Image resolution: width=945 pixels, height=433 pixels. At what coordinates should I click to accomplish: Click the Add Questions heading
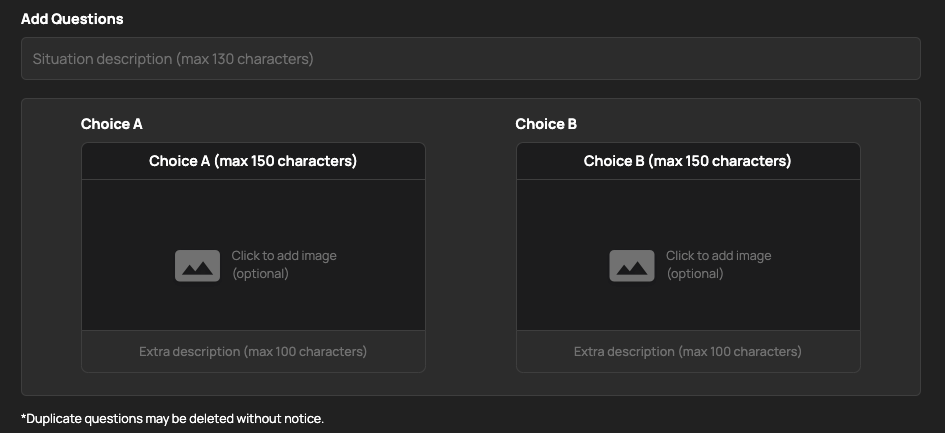72,19
